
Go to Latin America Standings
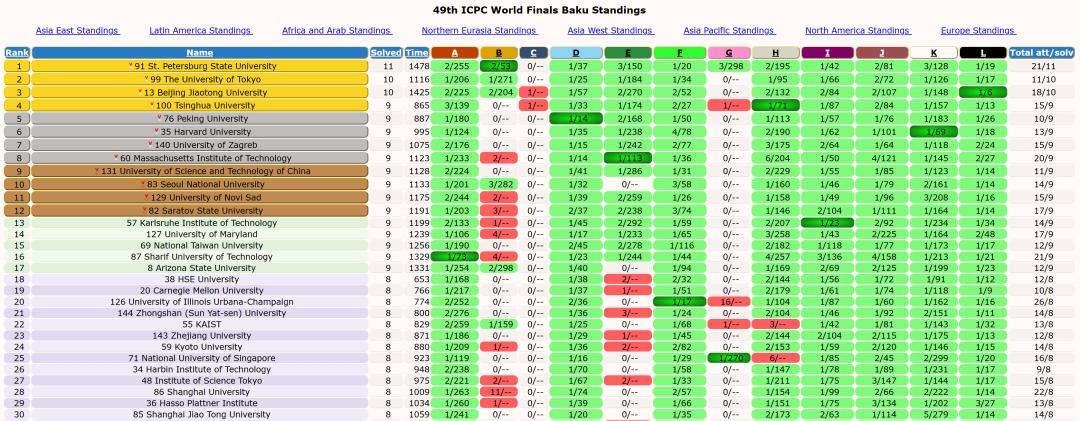click(x=200, y=31)
